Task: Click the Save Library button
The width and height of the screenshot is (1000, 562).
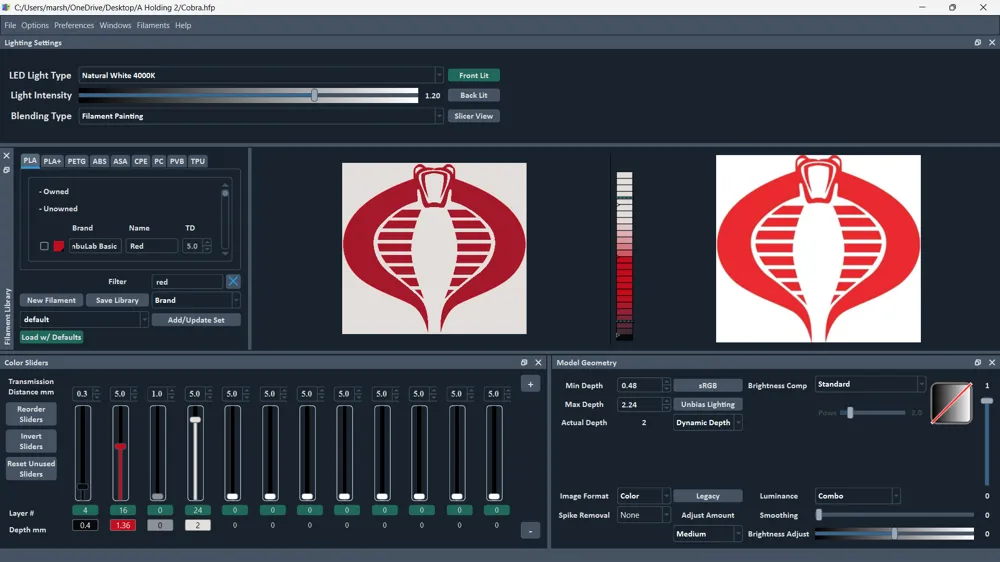Action: click(117, 300)
